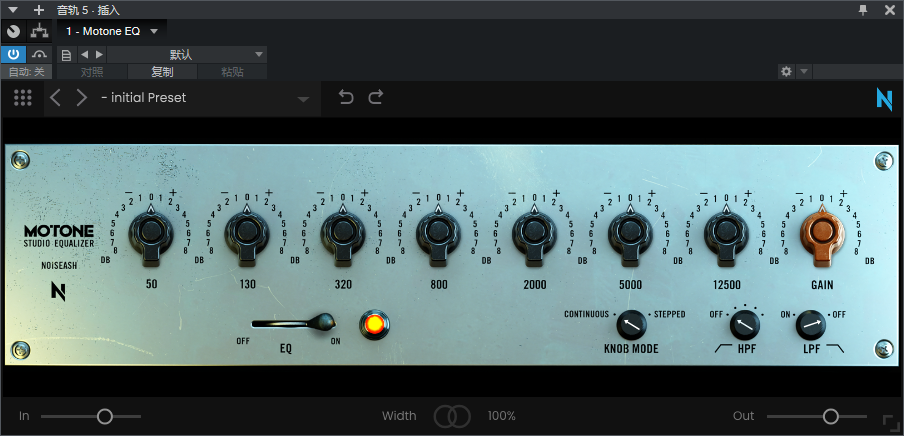This screenshot has height=436, width=904.
Task: Click the 800 Hz band knob
Action: click(439, 232)
